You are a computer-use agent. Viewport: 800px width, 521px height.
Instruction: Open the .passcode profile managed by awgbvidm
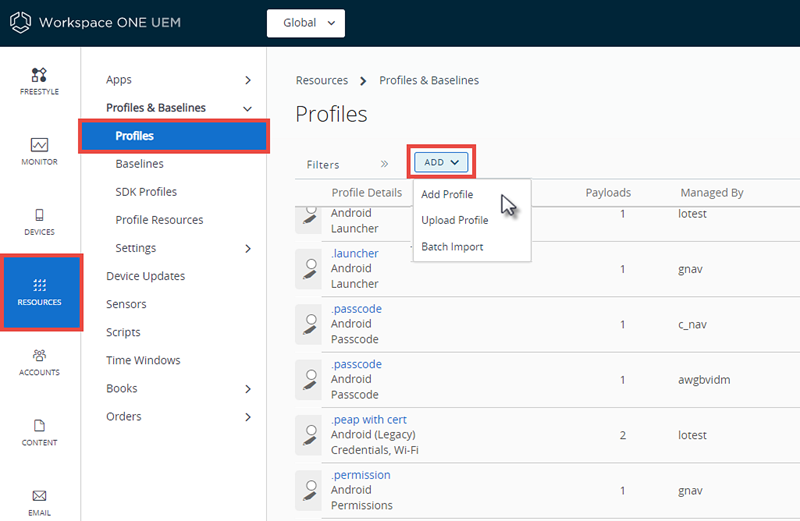coord(356,364)
